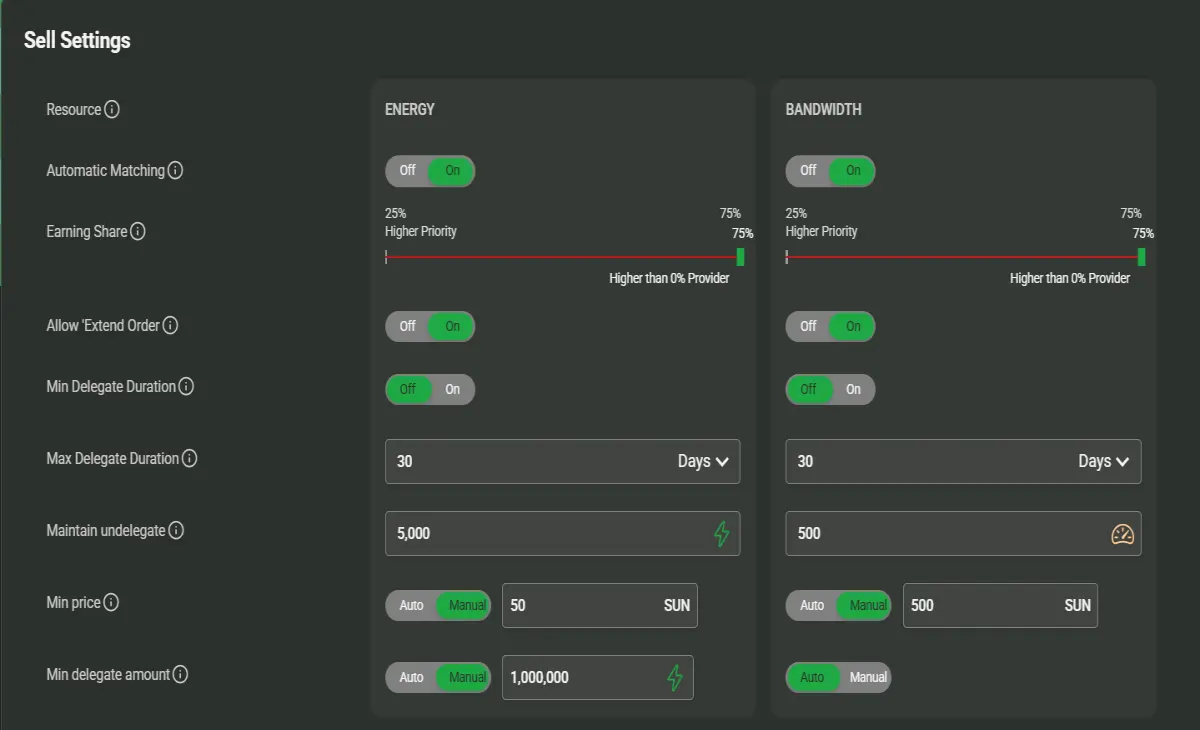This screenshot has width=1200, height=730.
Task: Show info for Automatic Matching setting
Action: [175, 170]
